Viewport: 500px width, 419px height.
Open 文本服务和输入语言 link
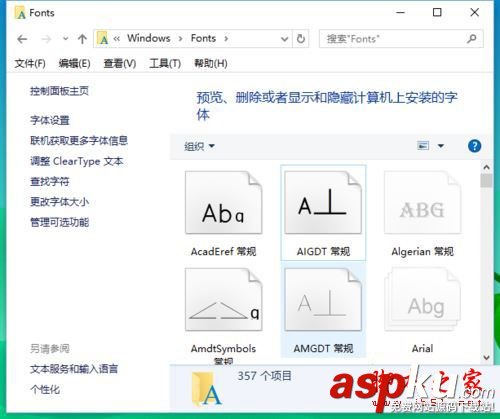click(x=74, y=369)
